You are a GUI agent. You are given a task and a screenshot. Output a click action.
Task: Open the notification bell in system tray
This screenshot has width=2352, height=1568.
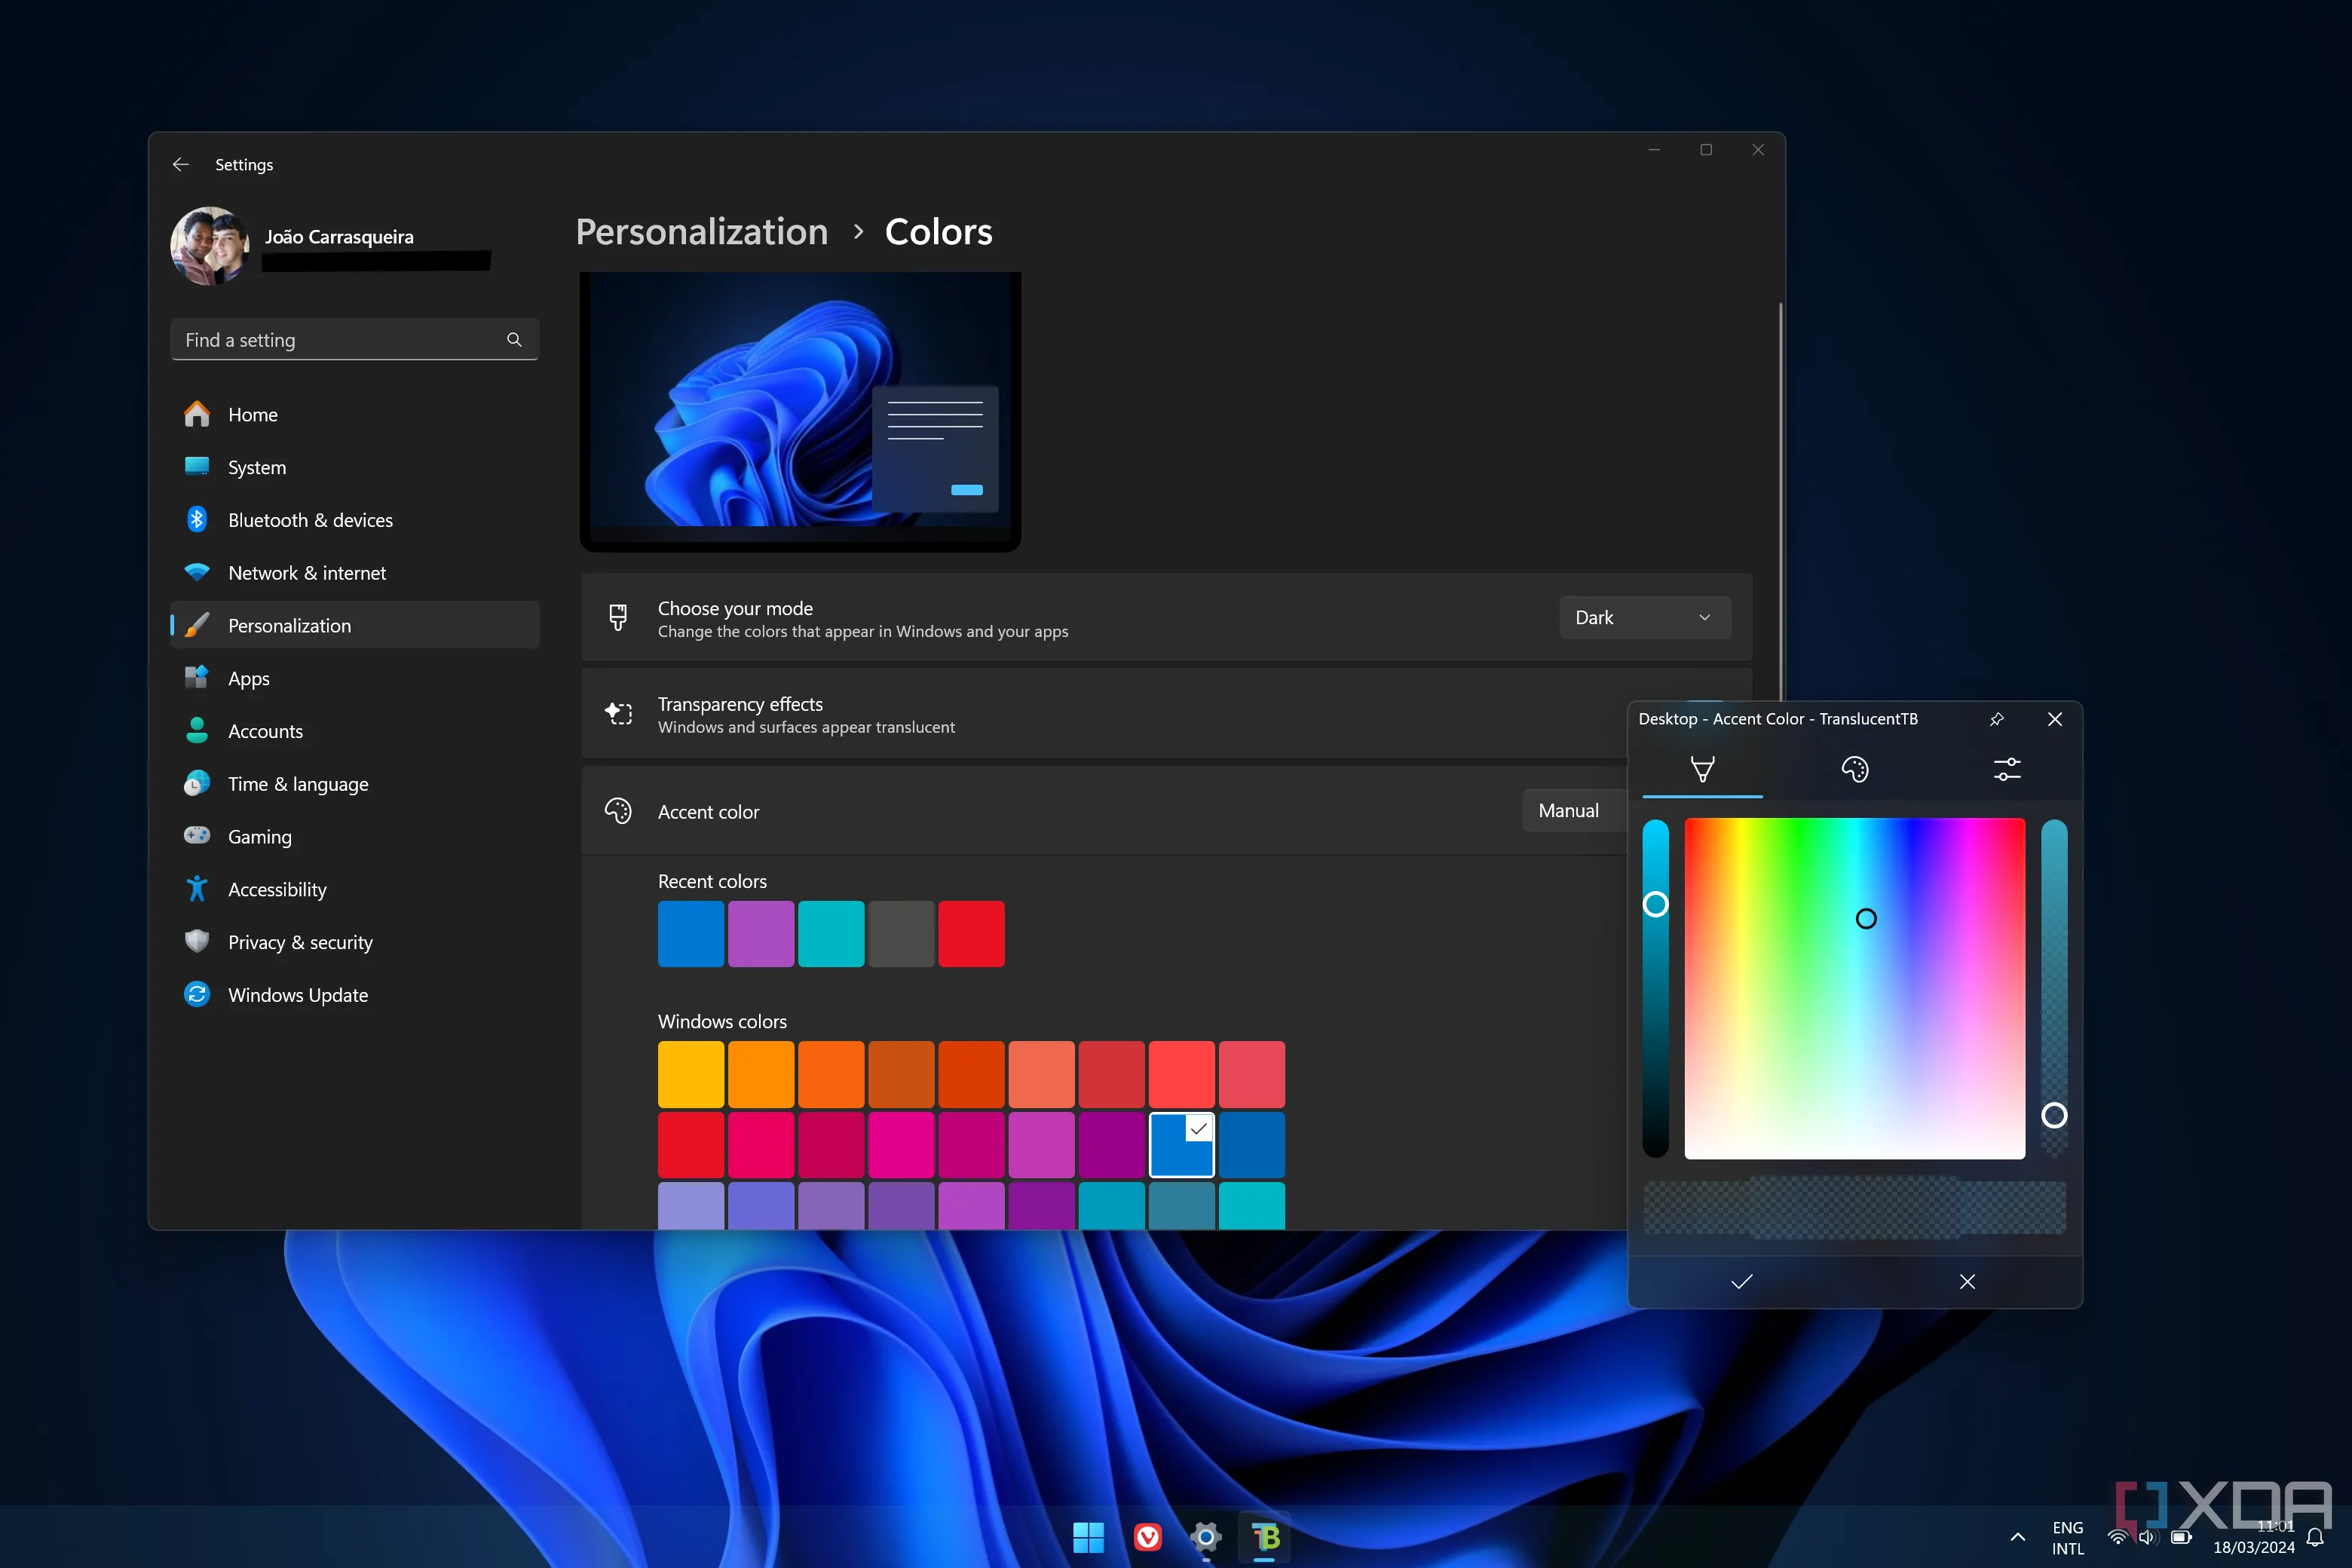point(2314,1537)
